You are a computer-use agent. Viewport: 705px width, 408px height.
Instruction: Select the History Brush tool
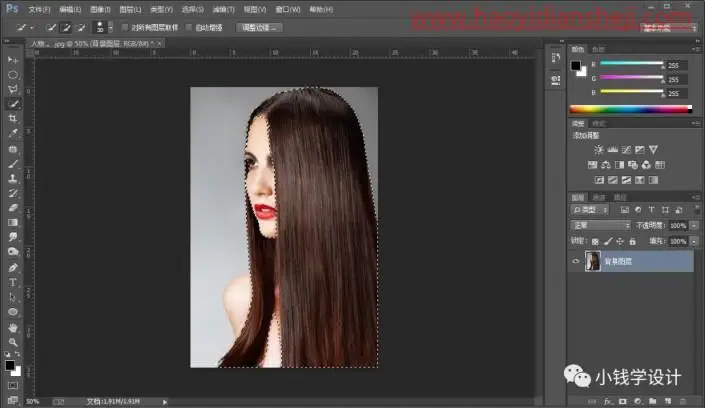point(13,193)
